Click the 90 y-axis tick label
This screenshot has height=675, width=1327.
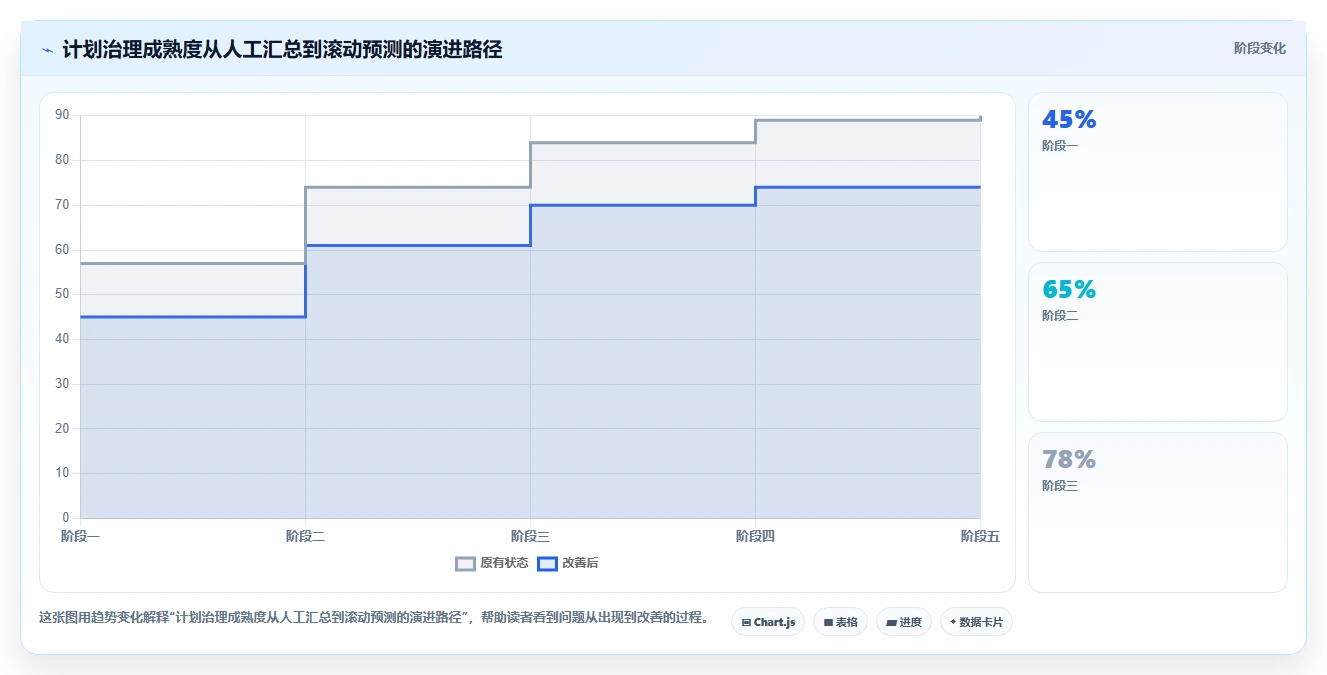(x=62, y=115)
